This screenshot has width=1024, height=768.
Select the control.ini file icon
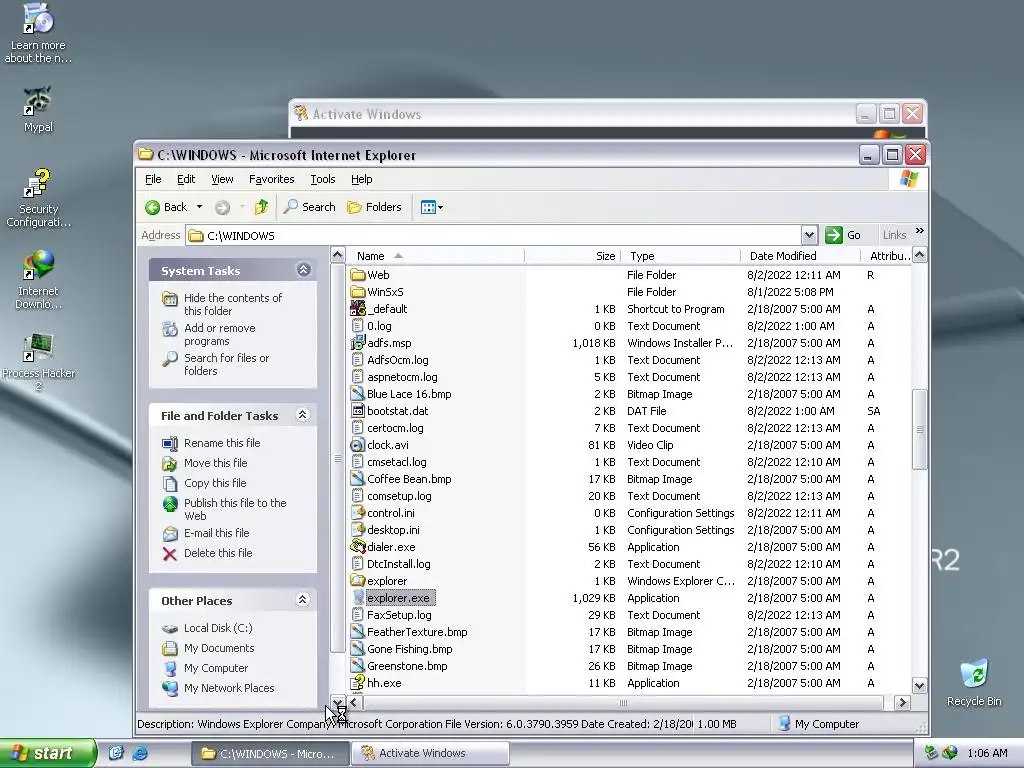(x=357, y=513)
